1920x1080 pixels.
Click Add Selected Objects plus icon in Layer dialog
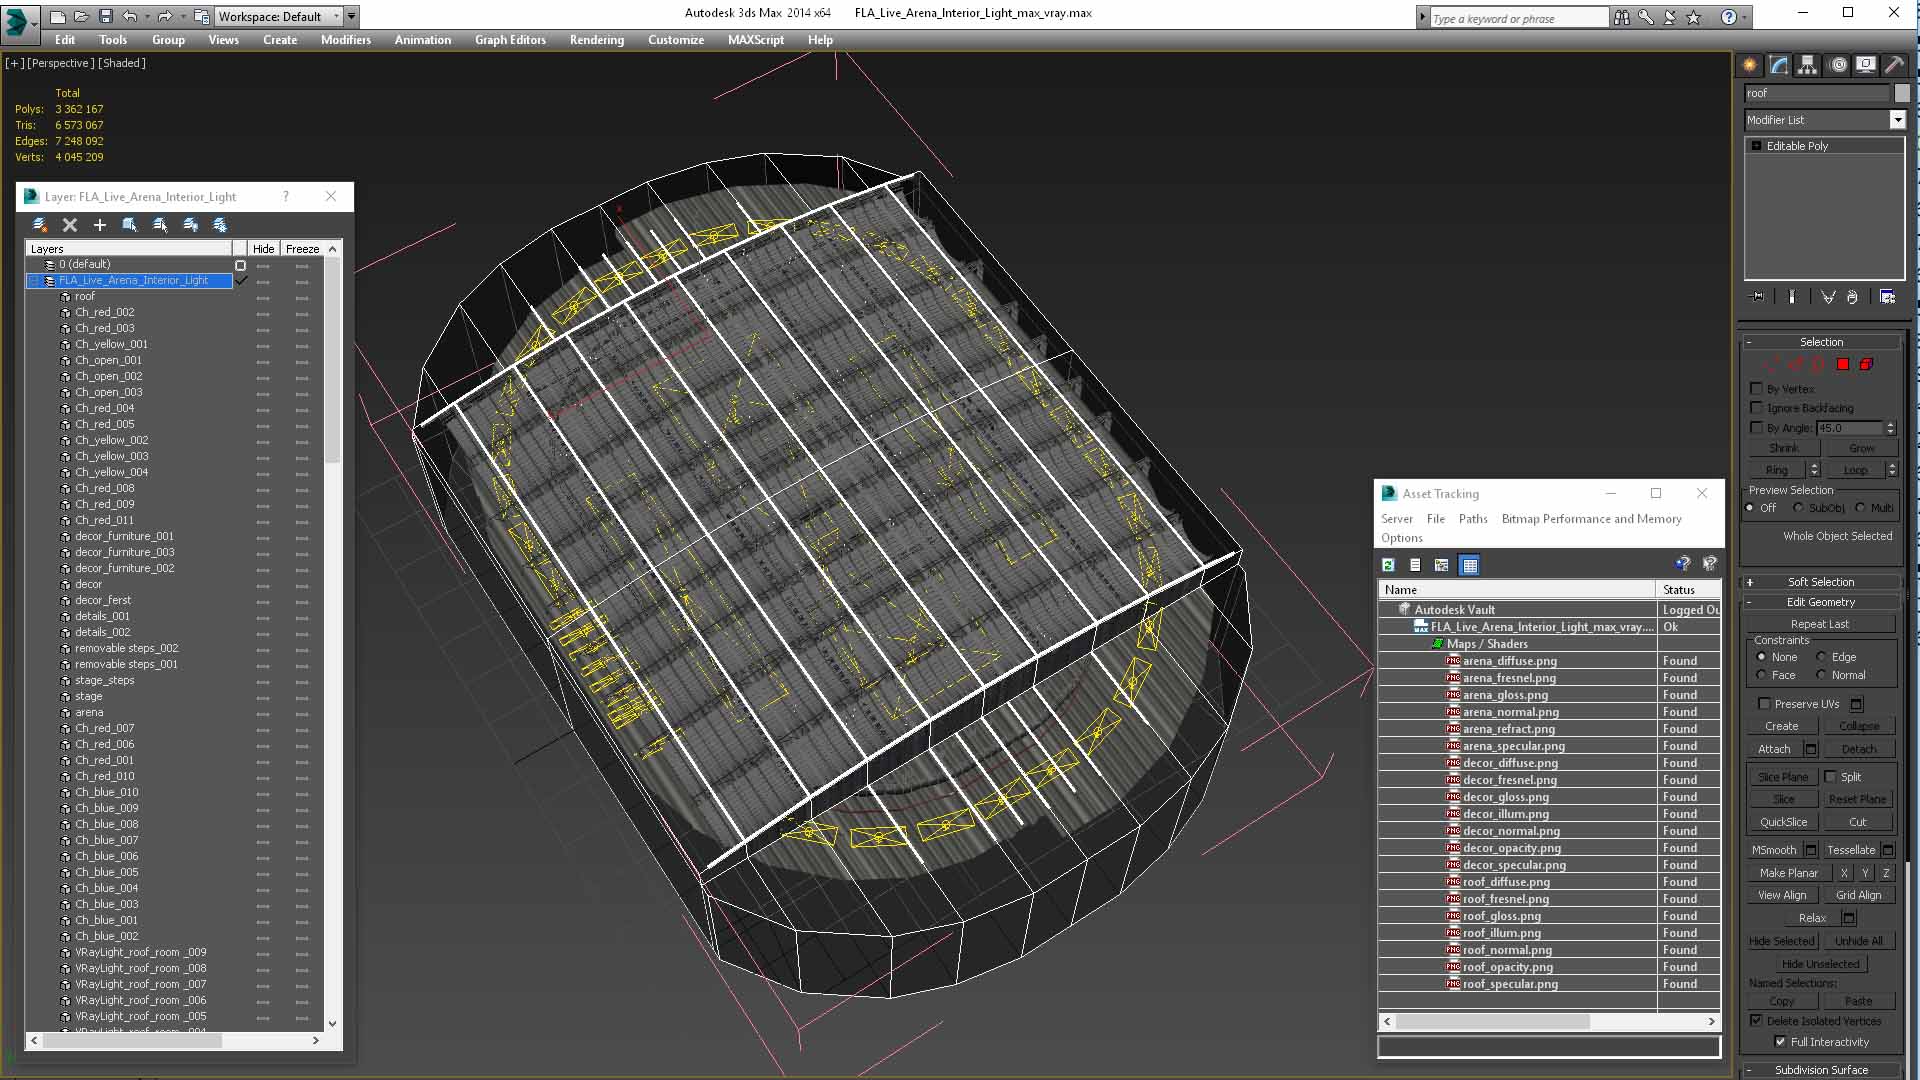coord(100,225)
